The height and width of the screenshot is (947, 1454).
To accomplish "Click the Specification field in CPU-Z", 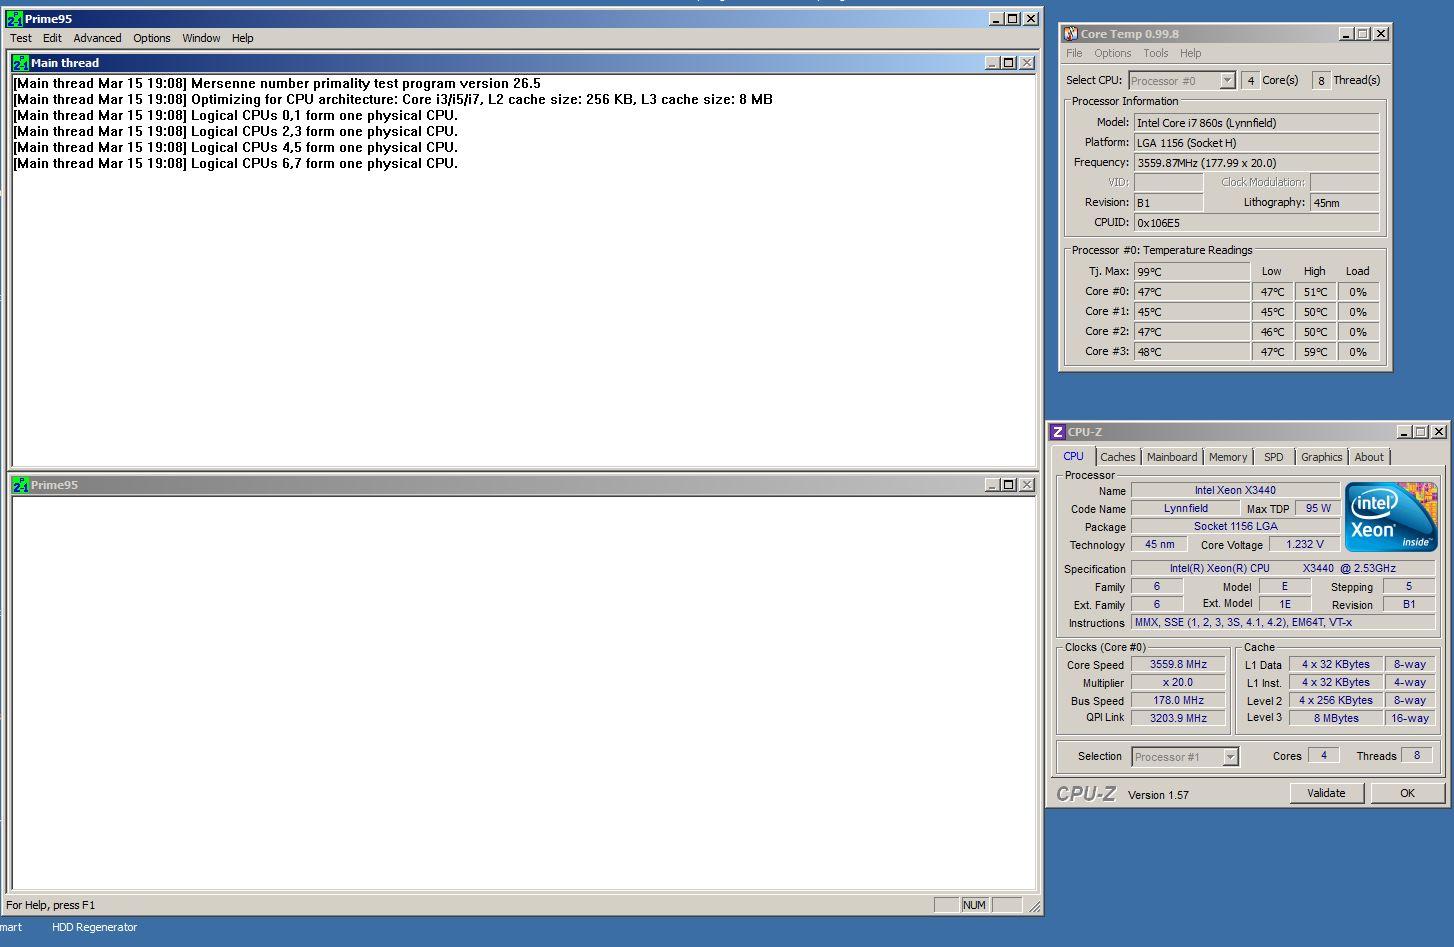I will point(1283,568).
